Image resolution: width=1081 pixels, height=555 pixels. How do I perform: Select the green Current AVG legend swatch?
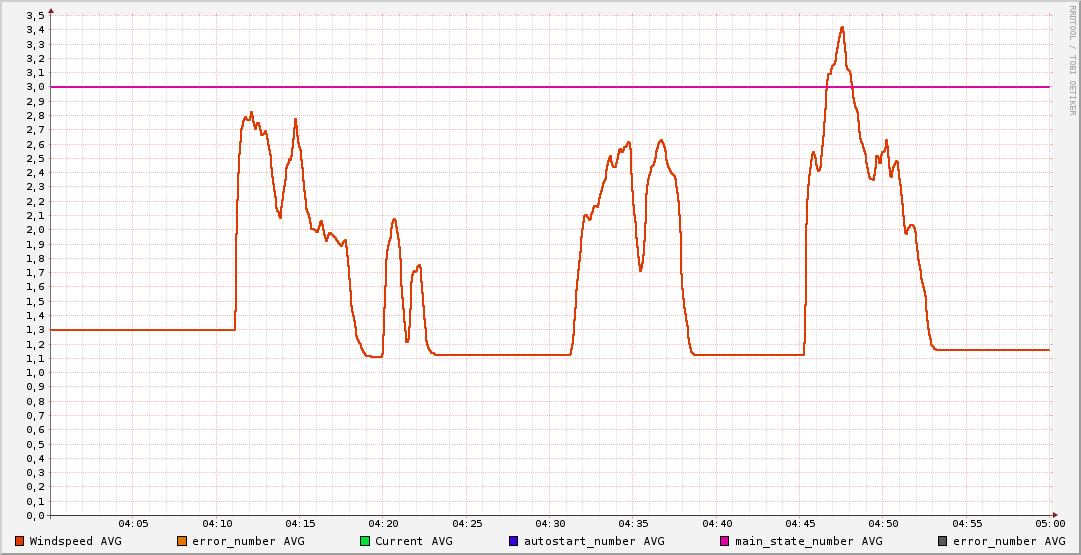(365, 541)
